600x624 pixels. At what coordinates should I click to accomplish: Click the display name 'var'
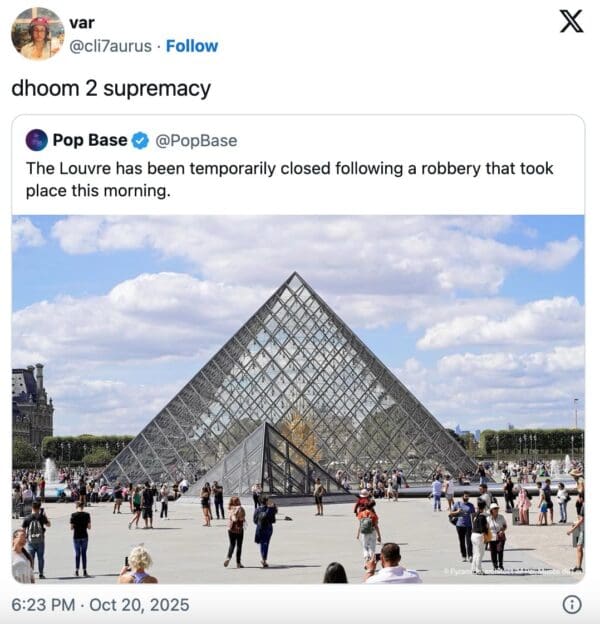82,23
